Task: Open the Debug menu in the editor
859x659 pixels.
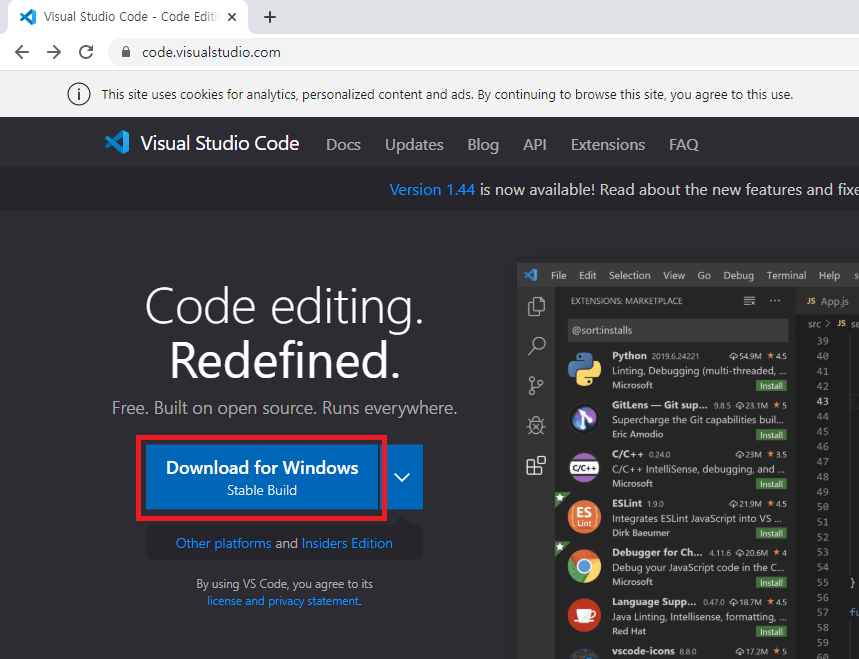Action: (x=738, y=276)
